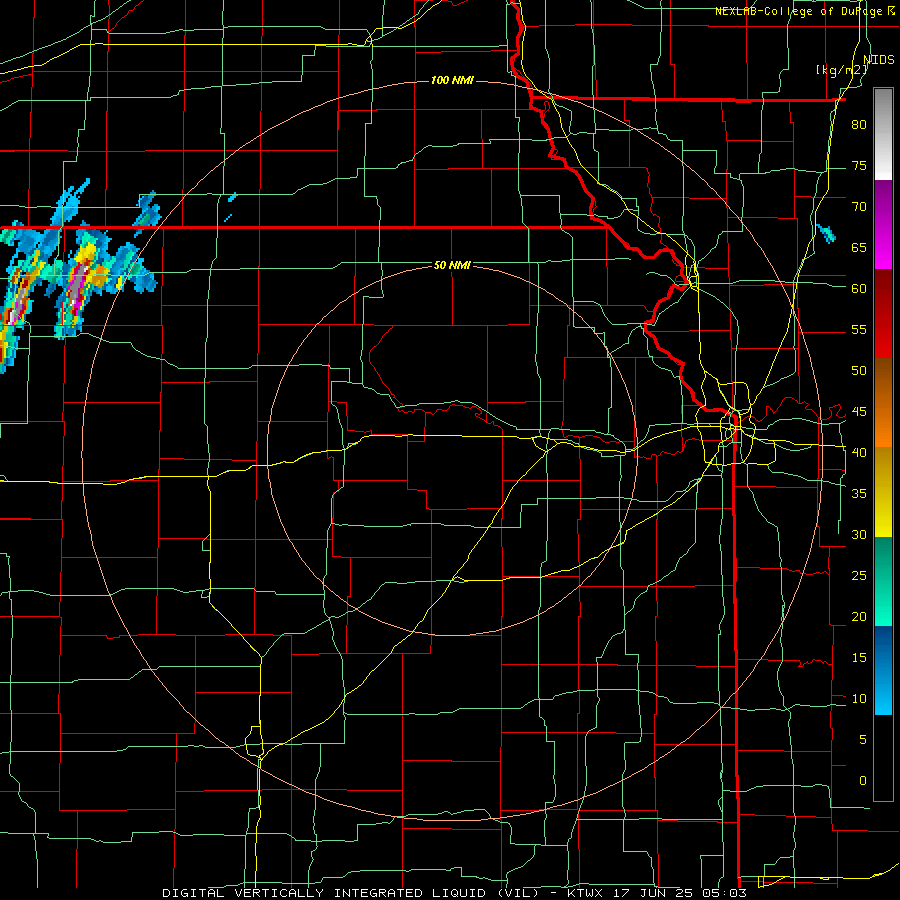Click the 80 value on color scale

pos(859,125)
